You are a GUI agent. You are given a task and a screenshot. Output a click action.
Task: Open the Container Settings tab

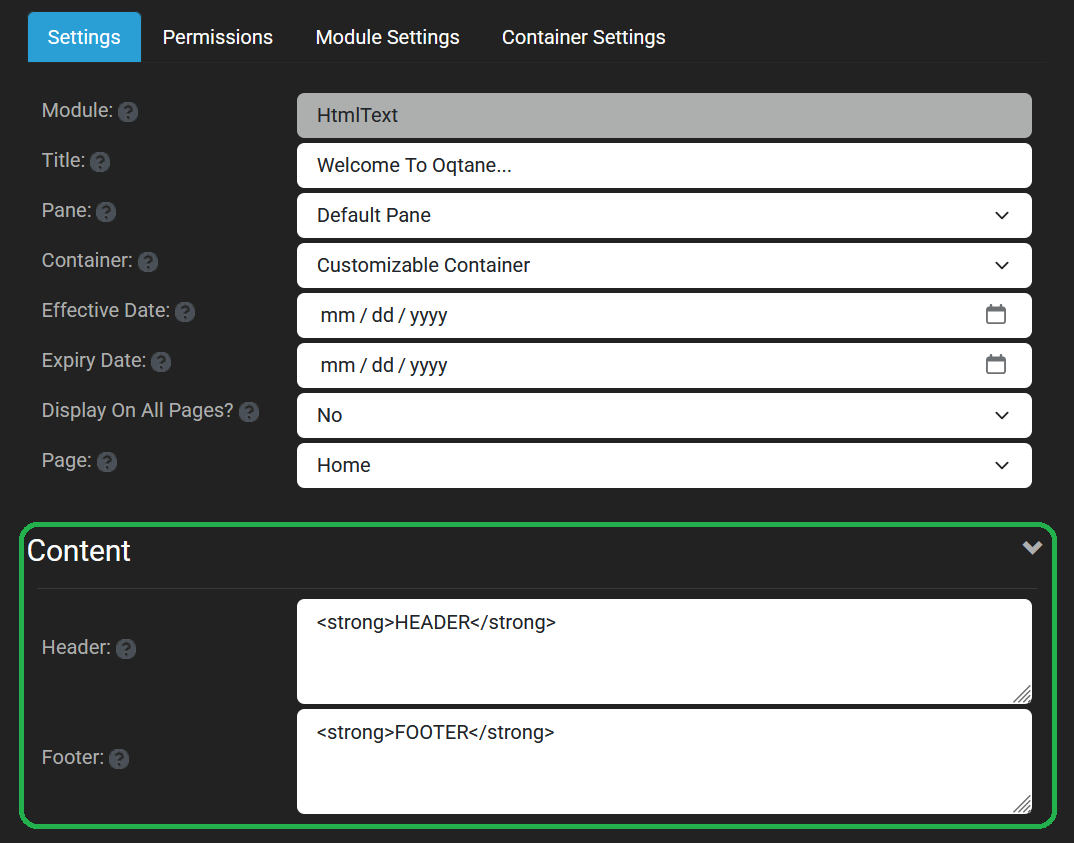click(x=584, y=37)
